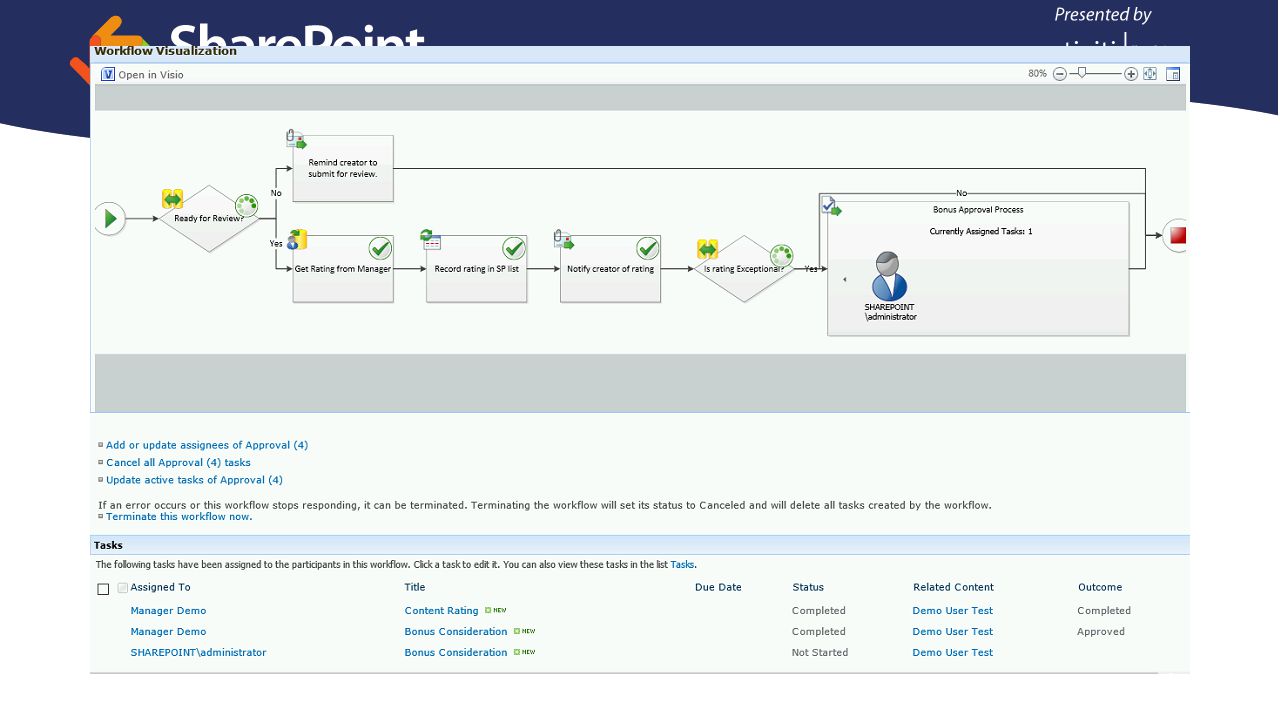Click the shape info pane icon
Screen dimensions: 1280x720
click(x=1173, y=74)
